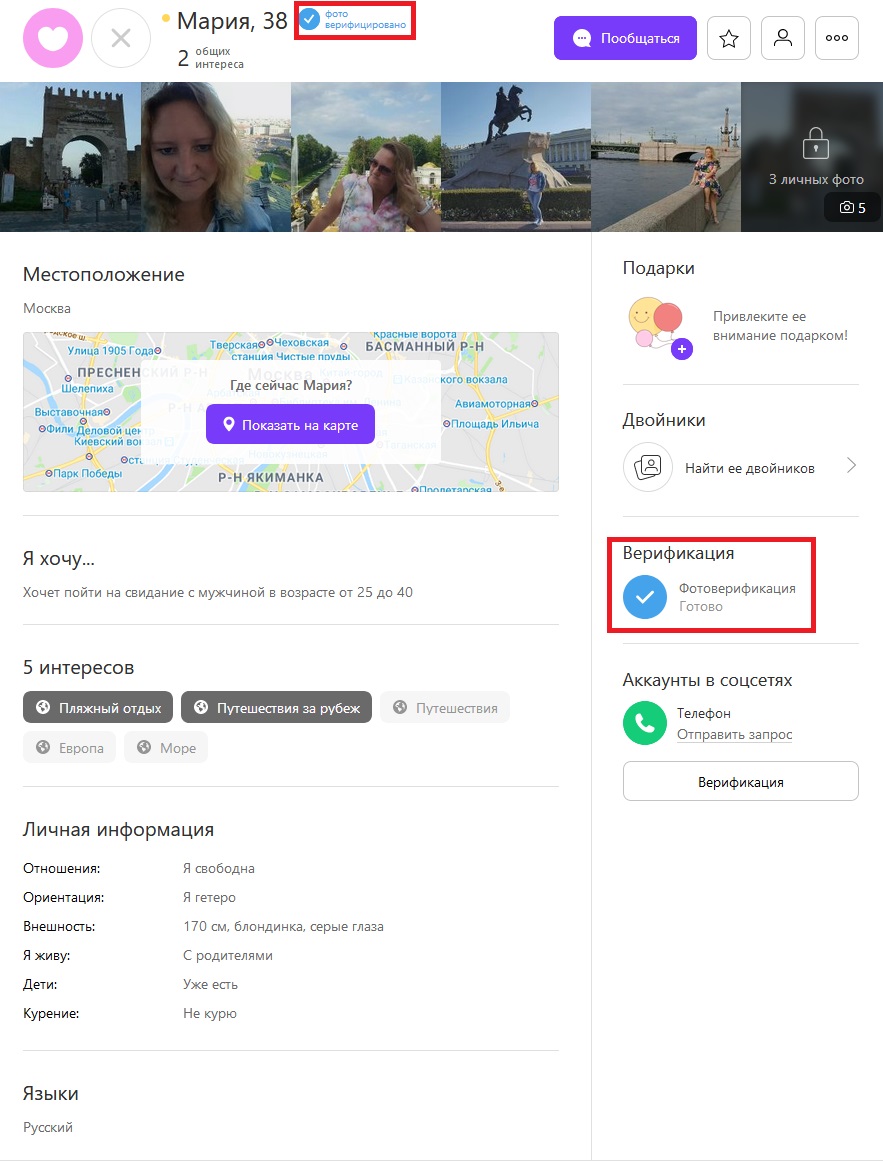Click the X skip profile icon
The height and width of the screenshot is (1164, 883).
click(x=121, y=38)
